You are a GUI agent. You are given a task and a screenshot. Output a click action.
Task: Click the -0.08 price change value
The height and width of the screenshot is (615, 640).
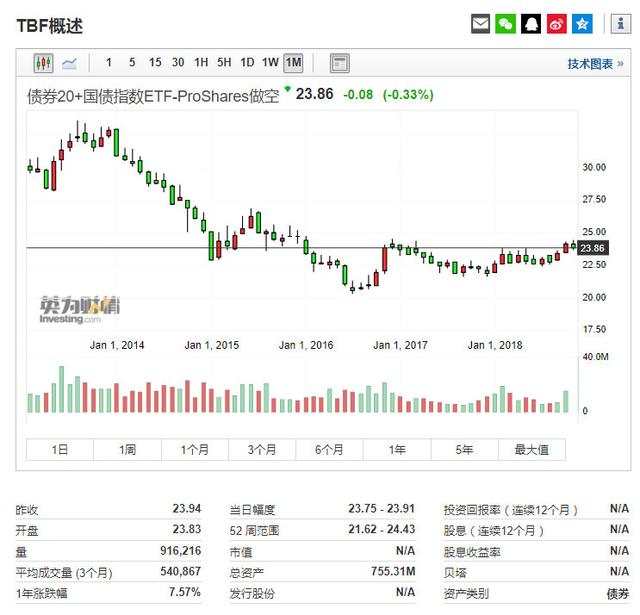[358, 95]
